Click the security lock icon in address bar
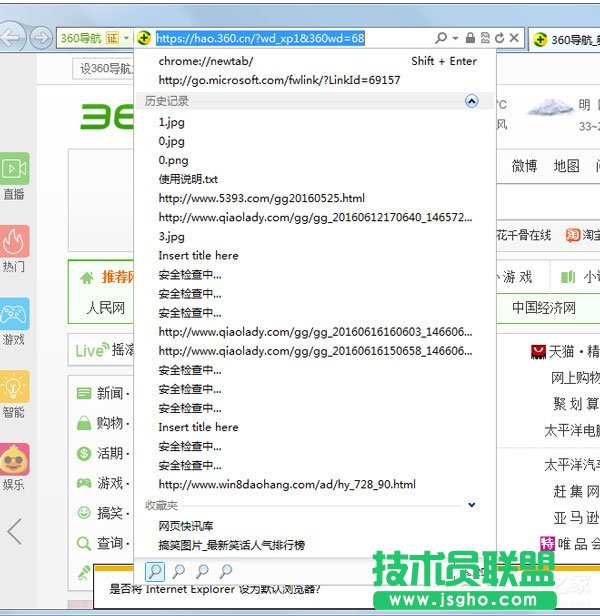 click(470, 38)
